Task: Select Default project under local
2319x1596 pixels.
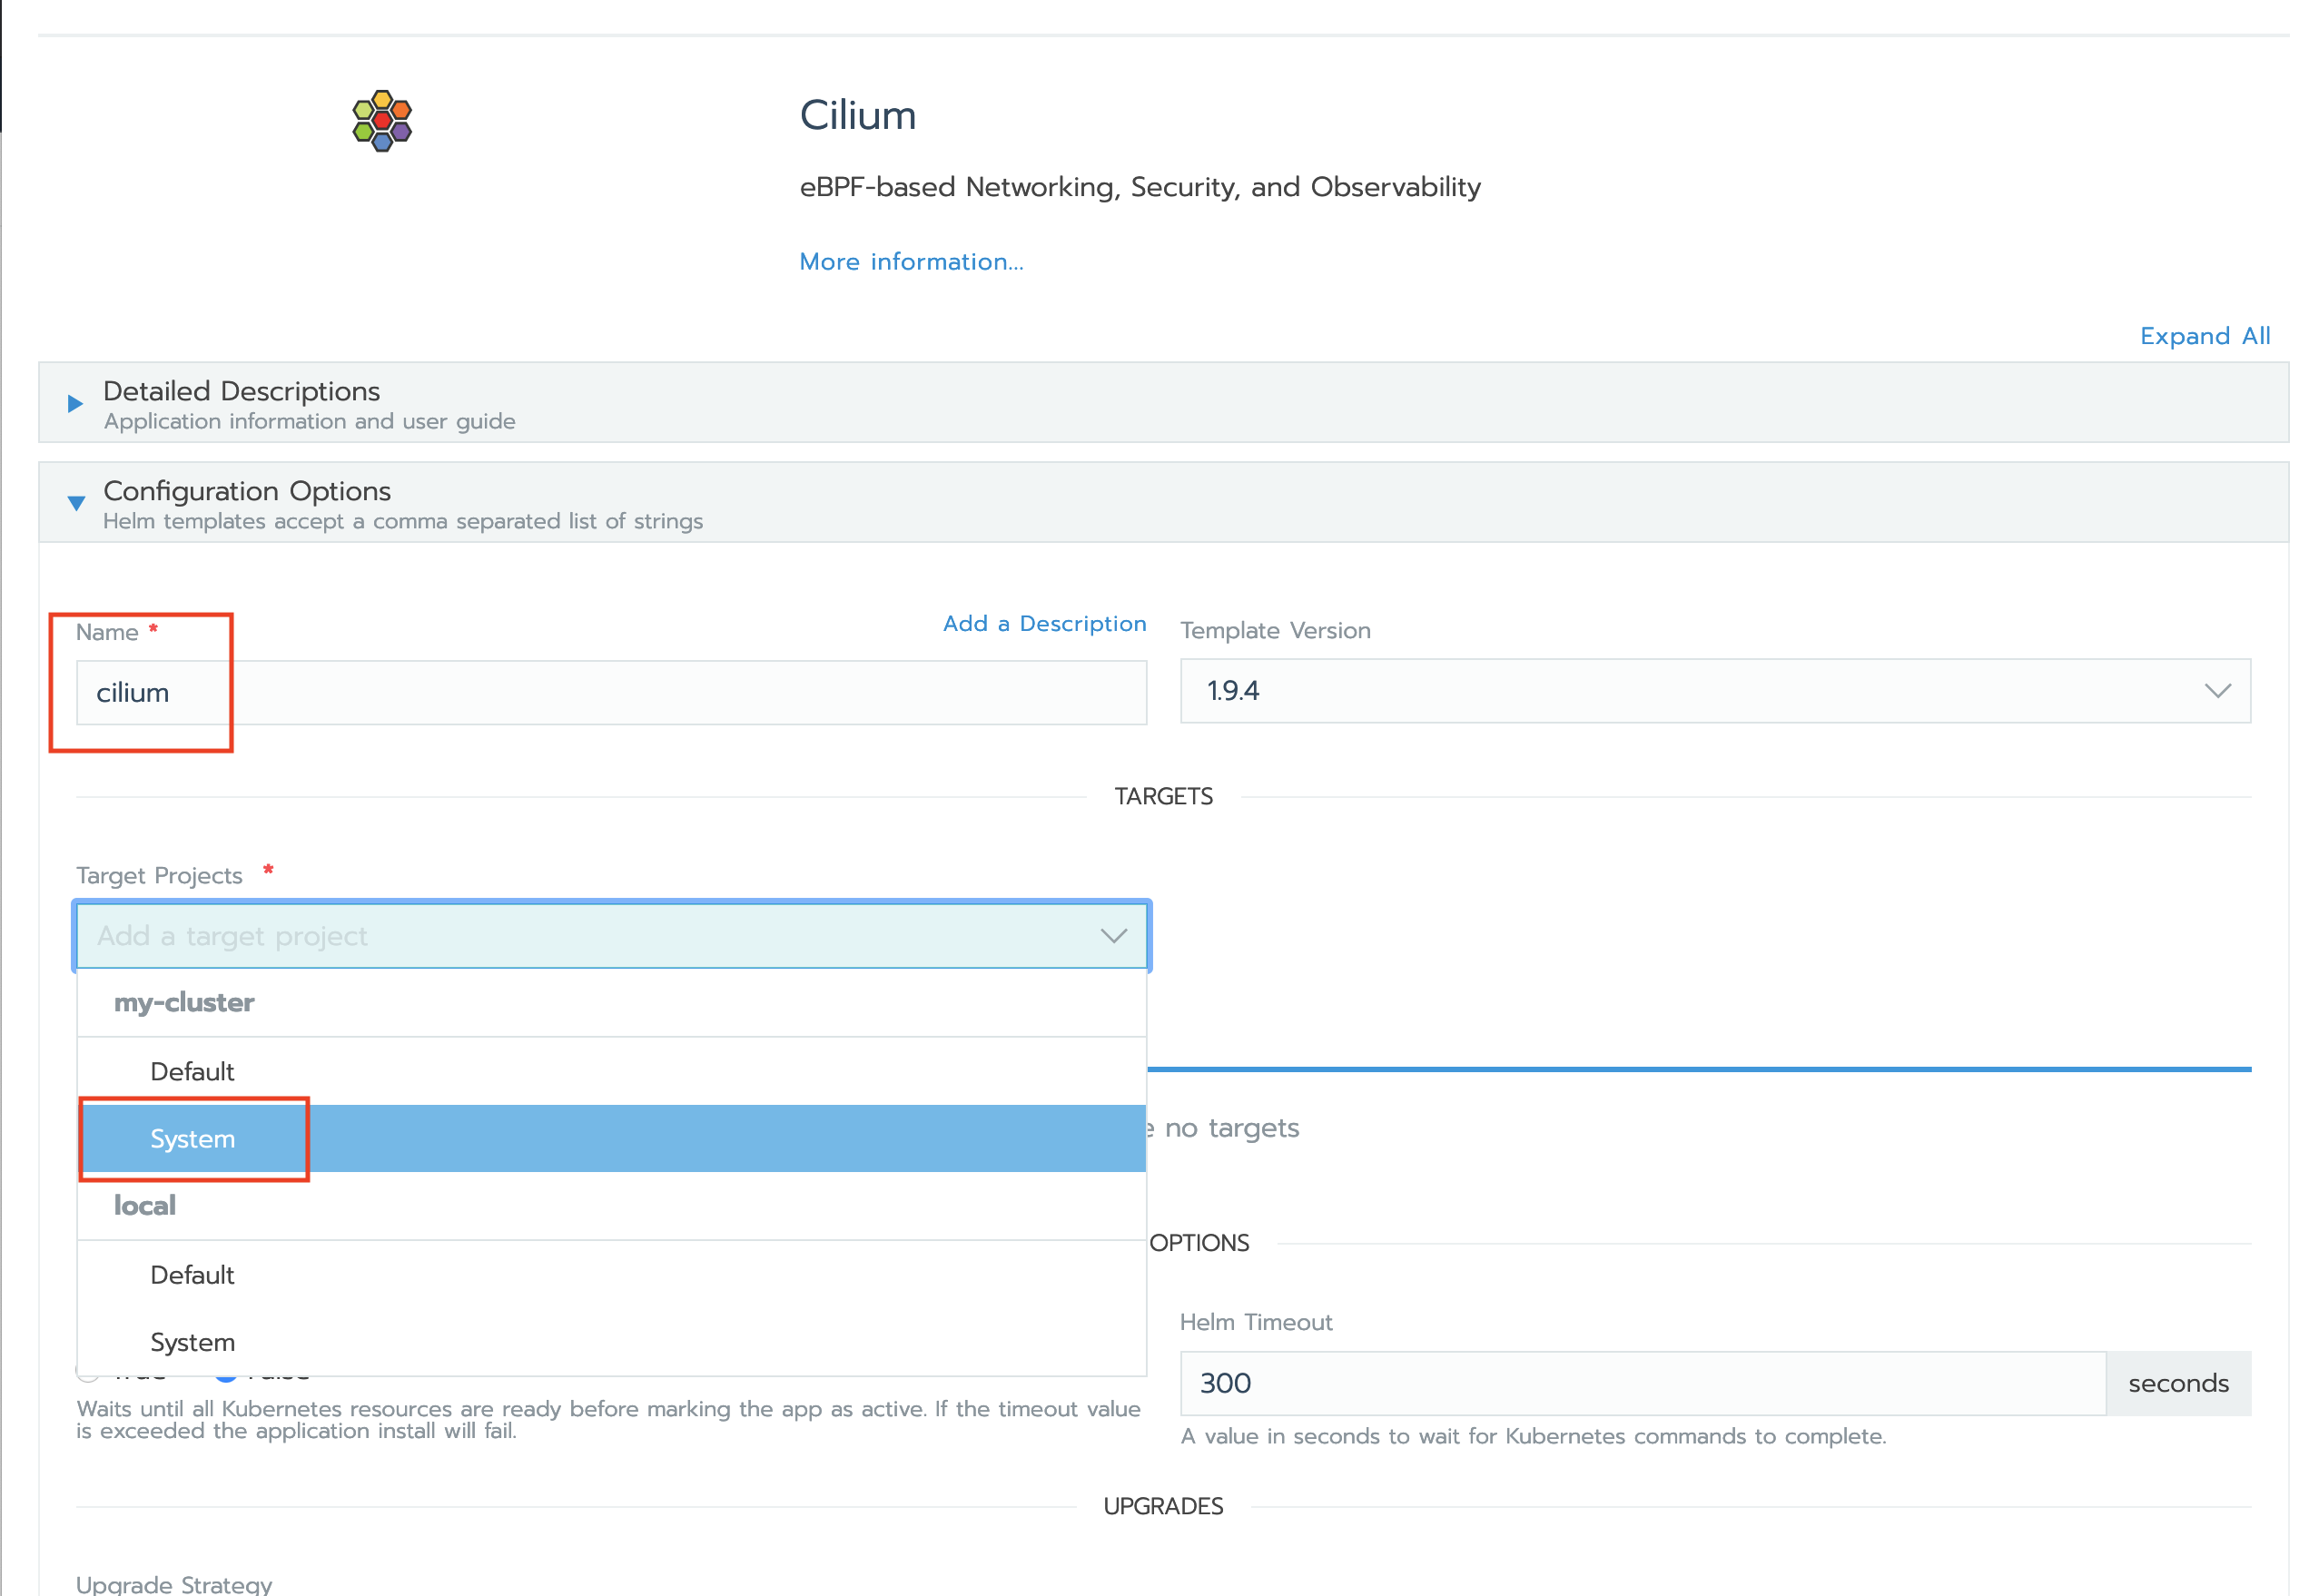Action: pyautogui.click(x=611, y=1275)
